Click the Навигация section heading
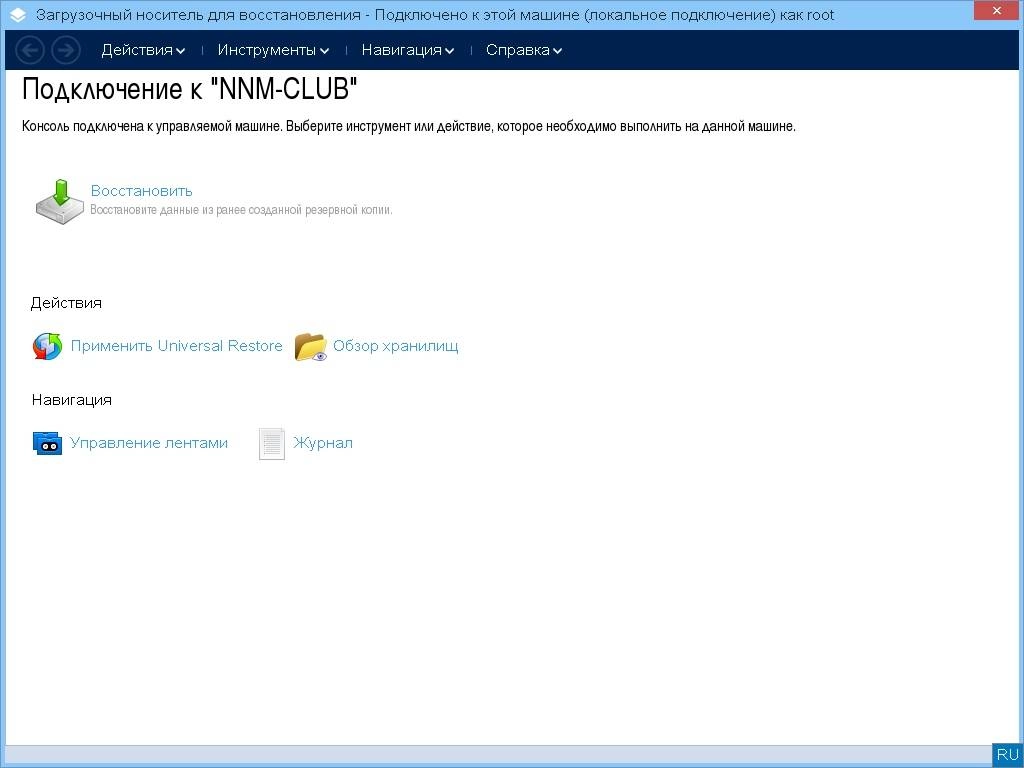Screen dimensions: 1024x768 point(72,400)
